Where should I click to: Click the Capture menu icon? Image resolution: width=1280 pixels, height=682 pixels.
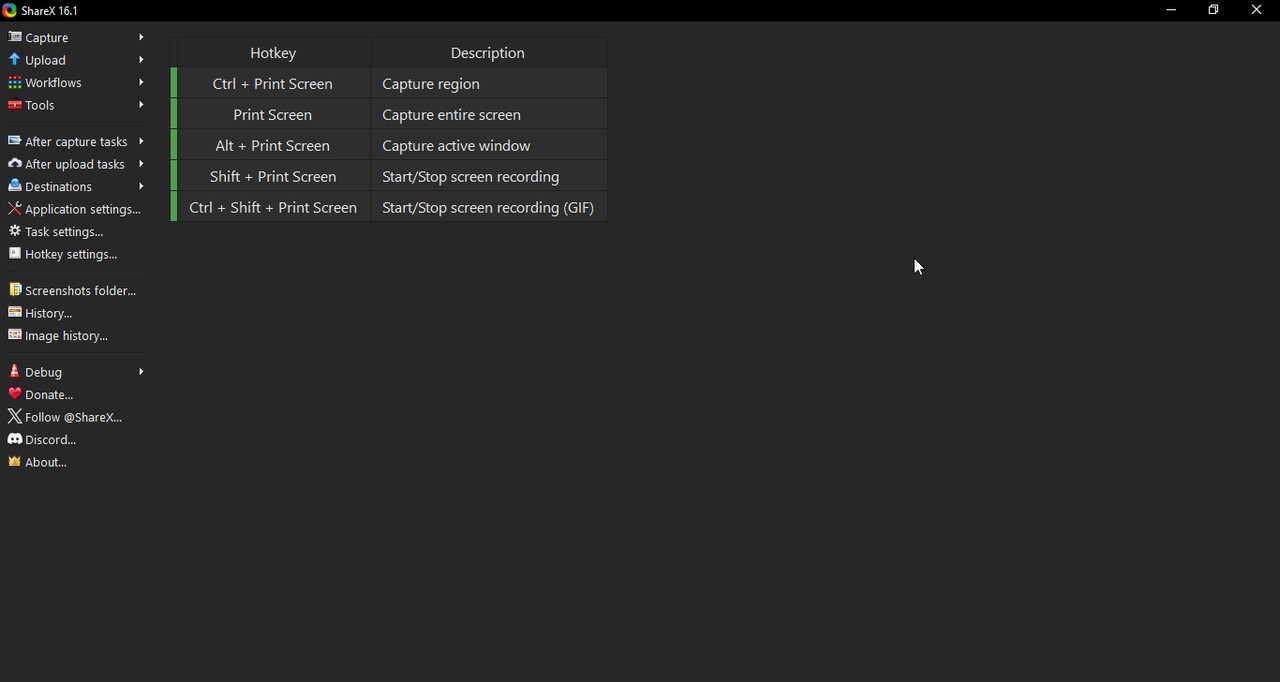15,37
